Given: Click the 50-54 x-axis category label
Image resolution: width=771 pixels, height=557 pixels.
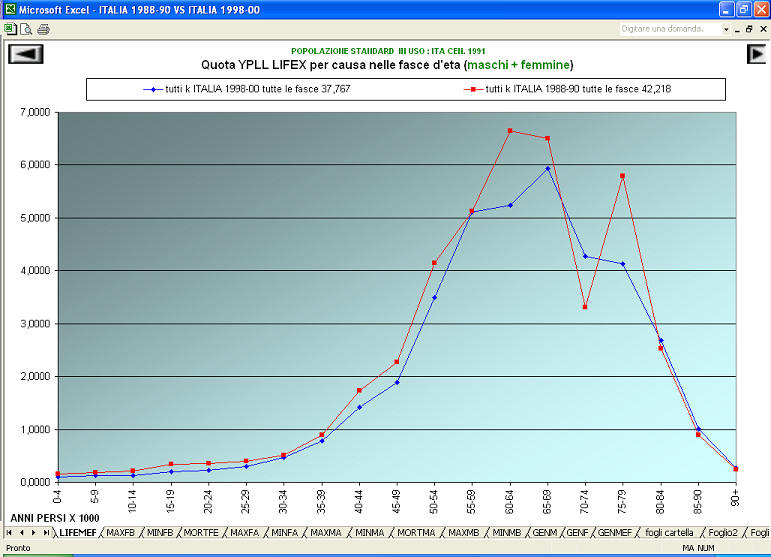Looking at the screenshot, I should 434,501.
